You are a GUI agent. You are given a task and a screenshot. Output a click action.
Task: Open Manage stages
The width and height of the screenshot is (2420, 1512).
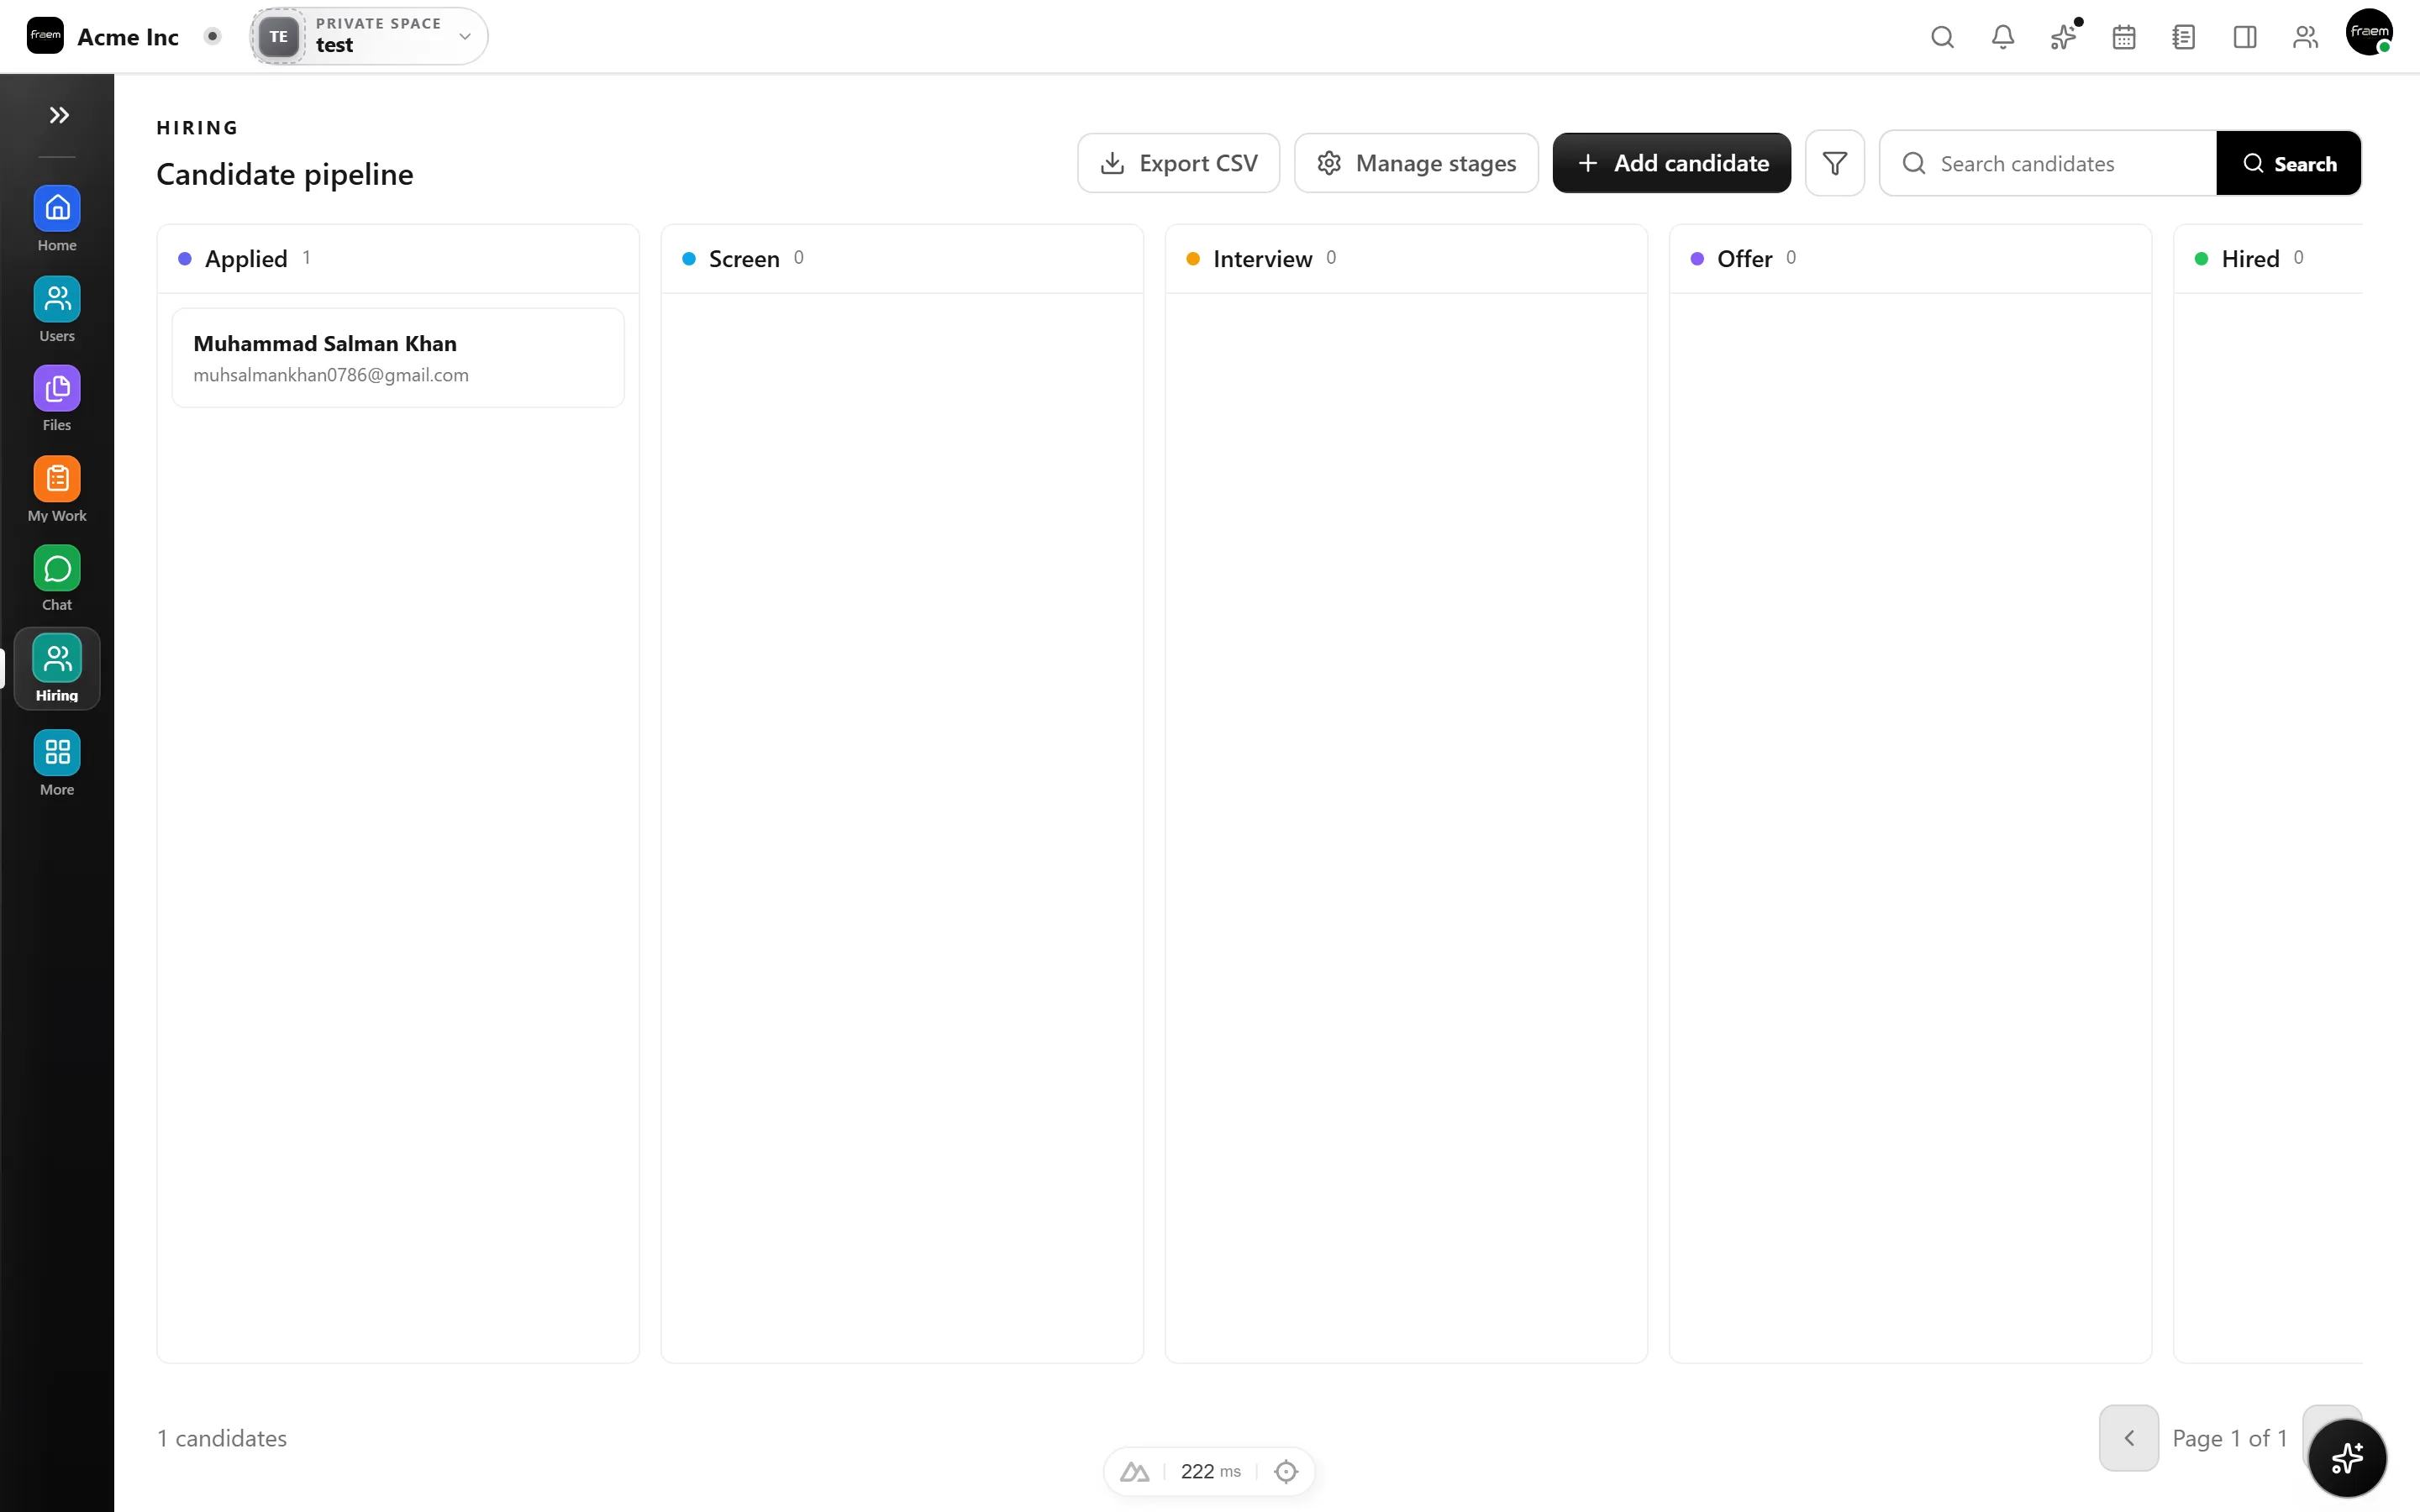click(x=1416, y=163)
